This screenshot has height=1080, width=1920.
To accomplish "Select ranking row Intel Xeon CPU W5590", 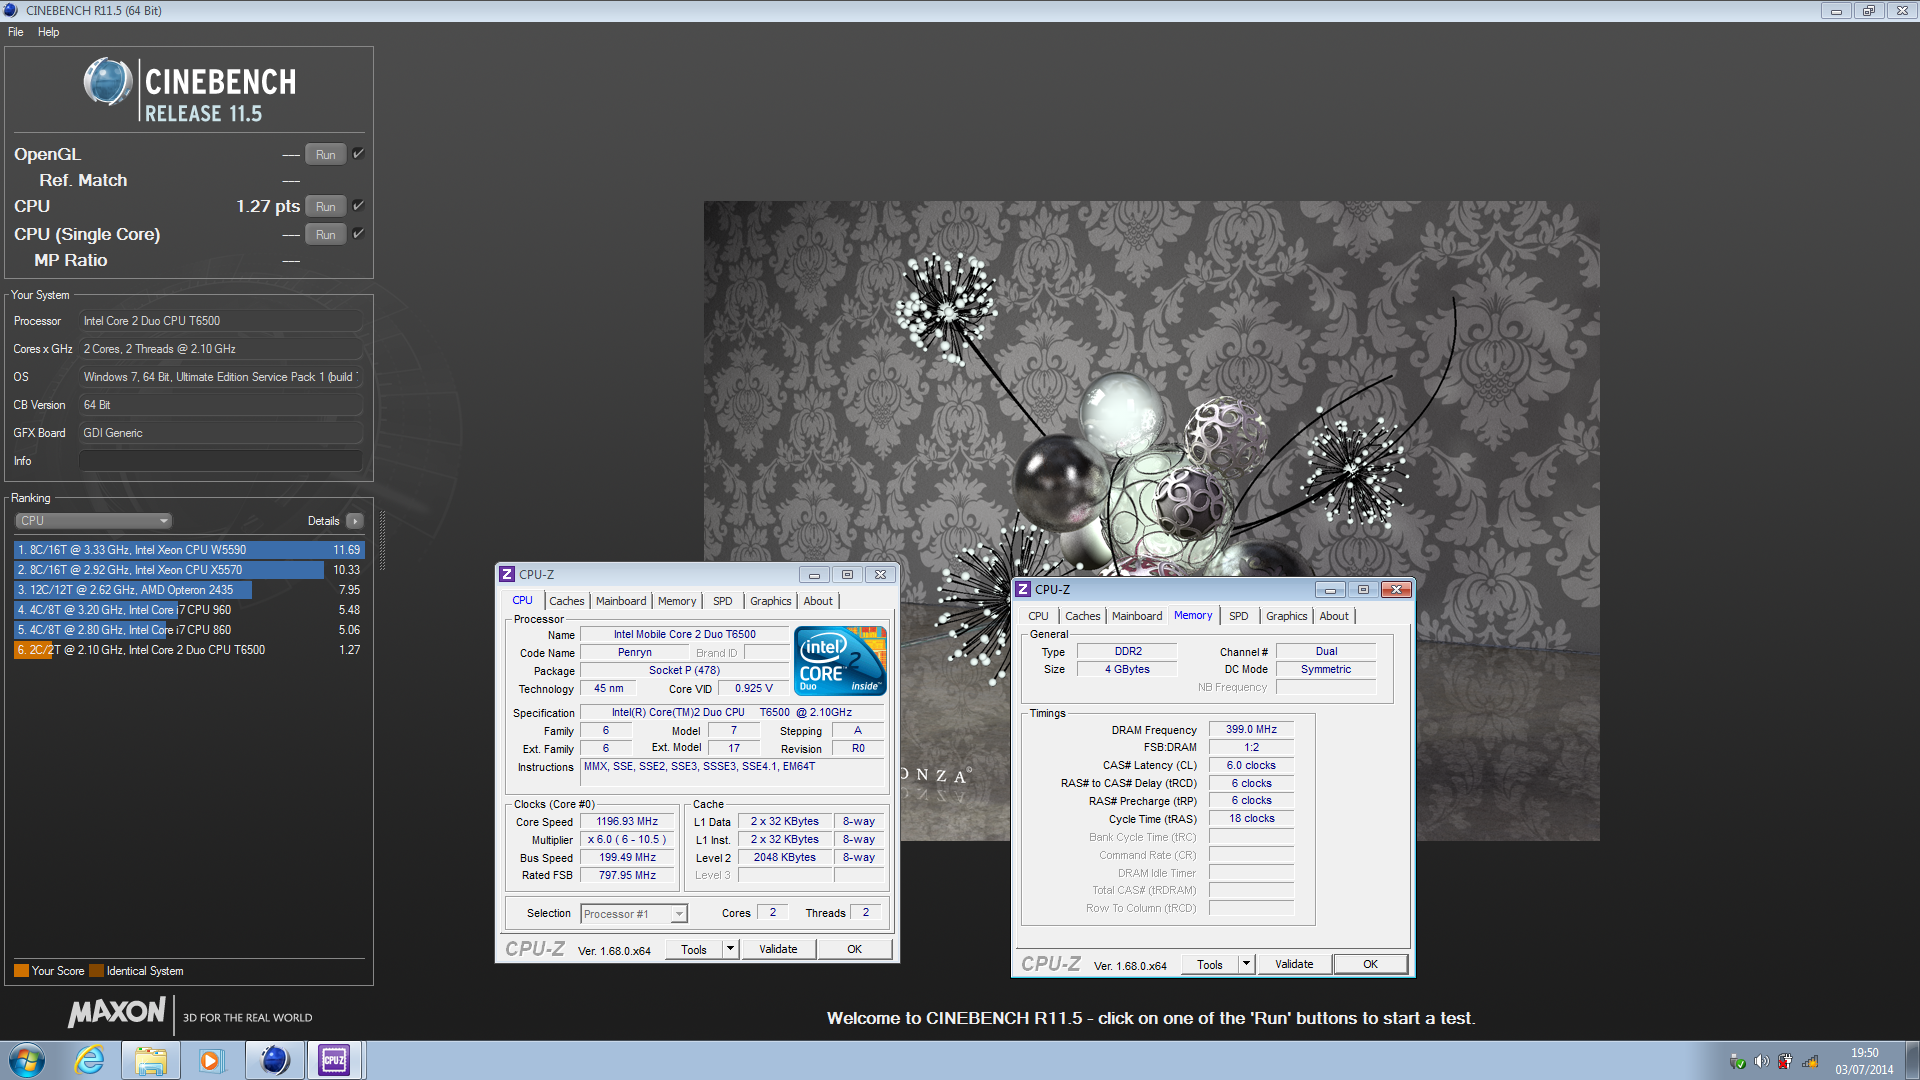I will point(189,550).
